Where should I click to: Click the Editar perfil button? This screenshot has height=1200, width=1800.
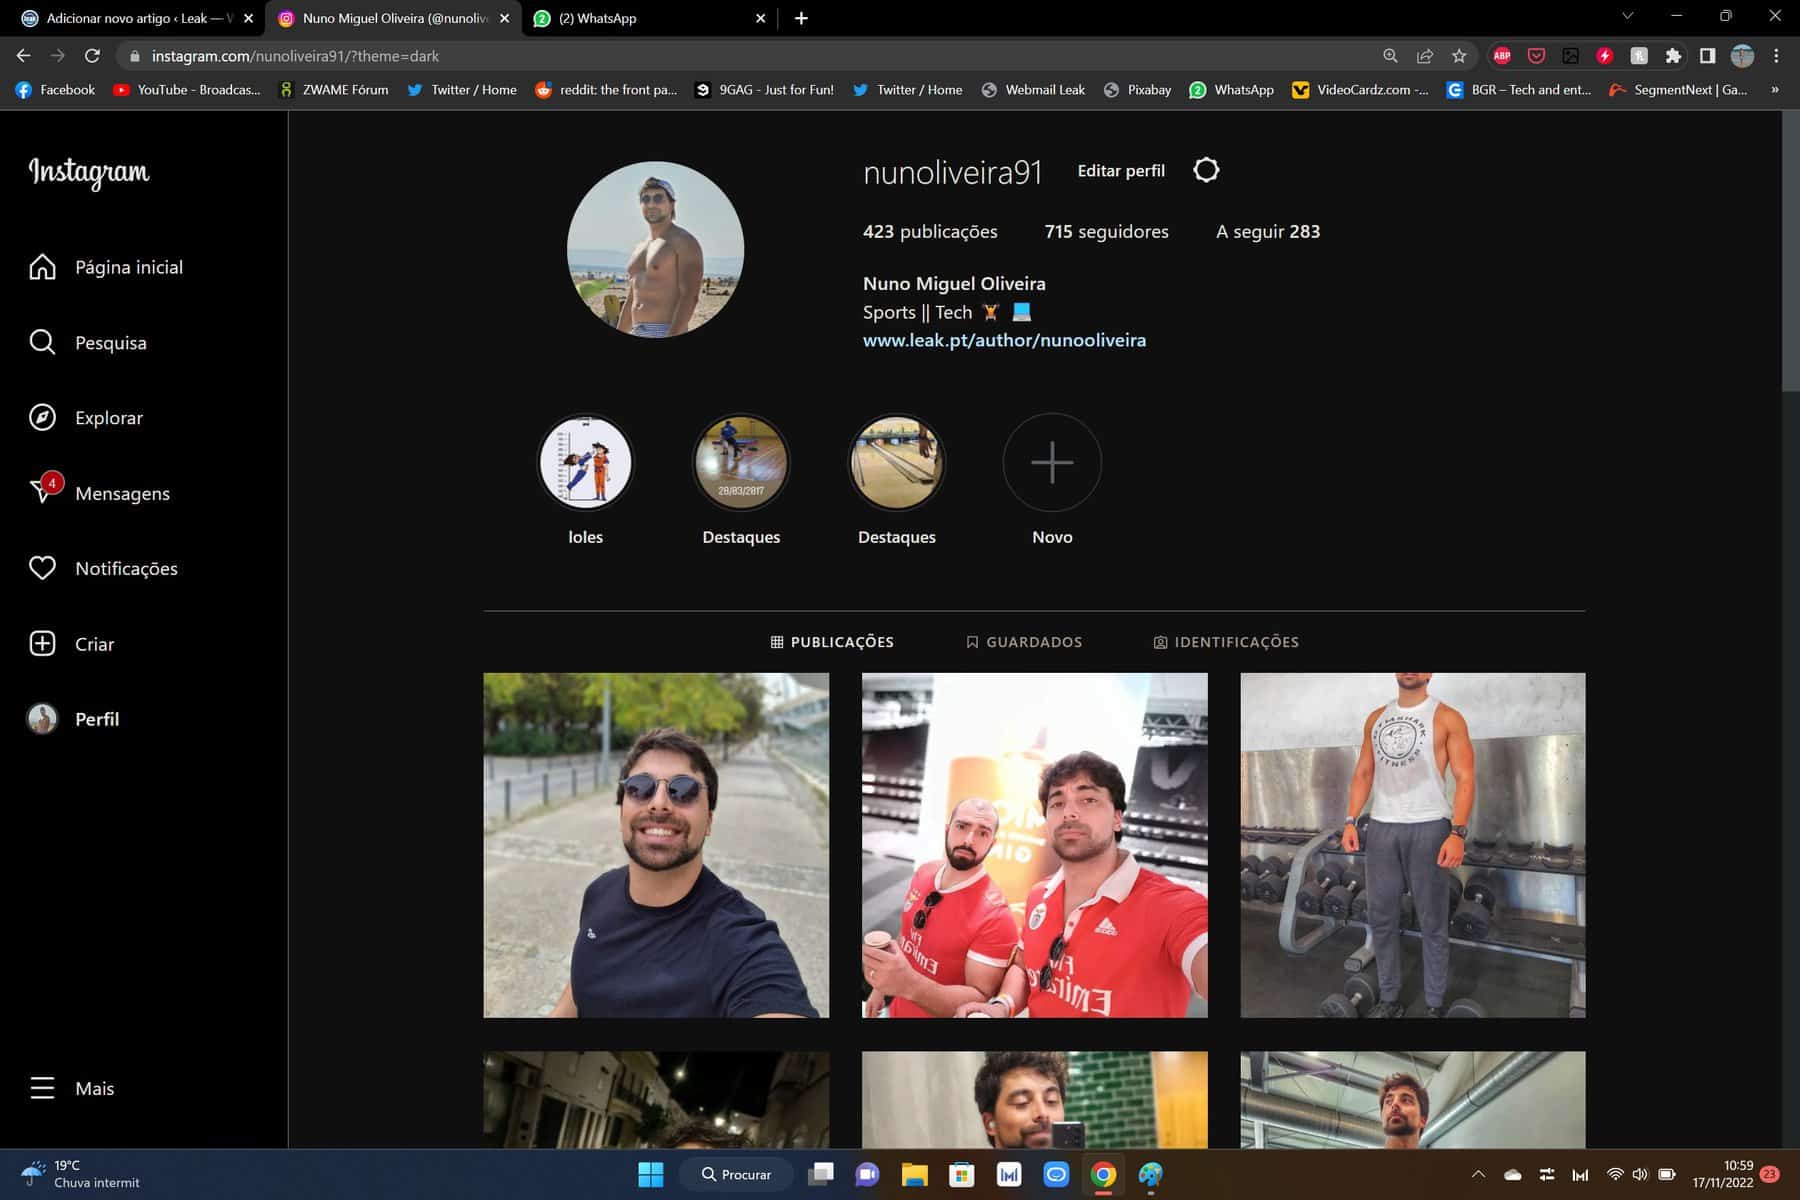click(x=1121, y=171)
